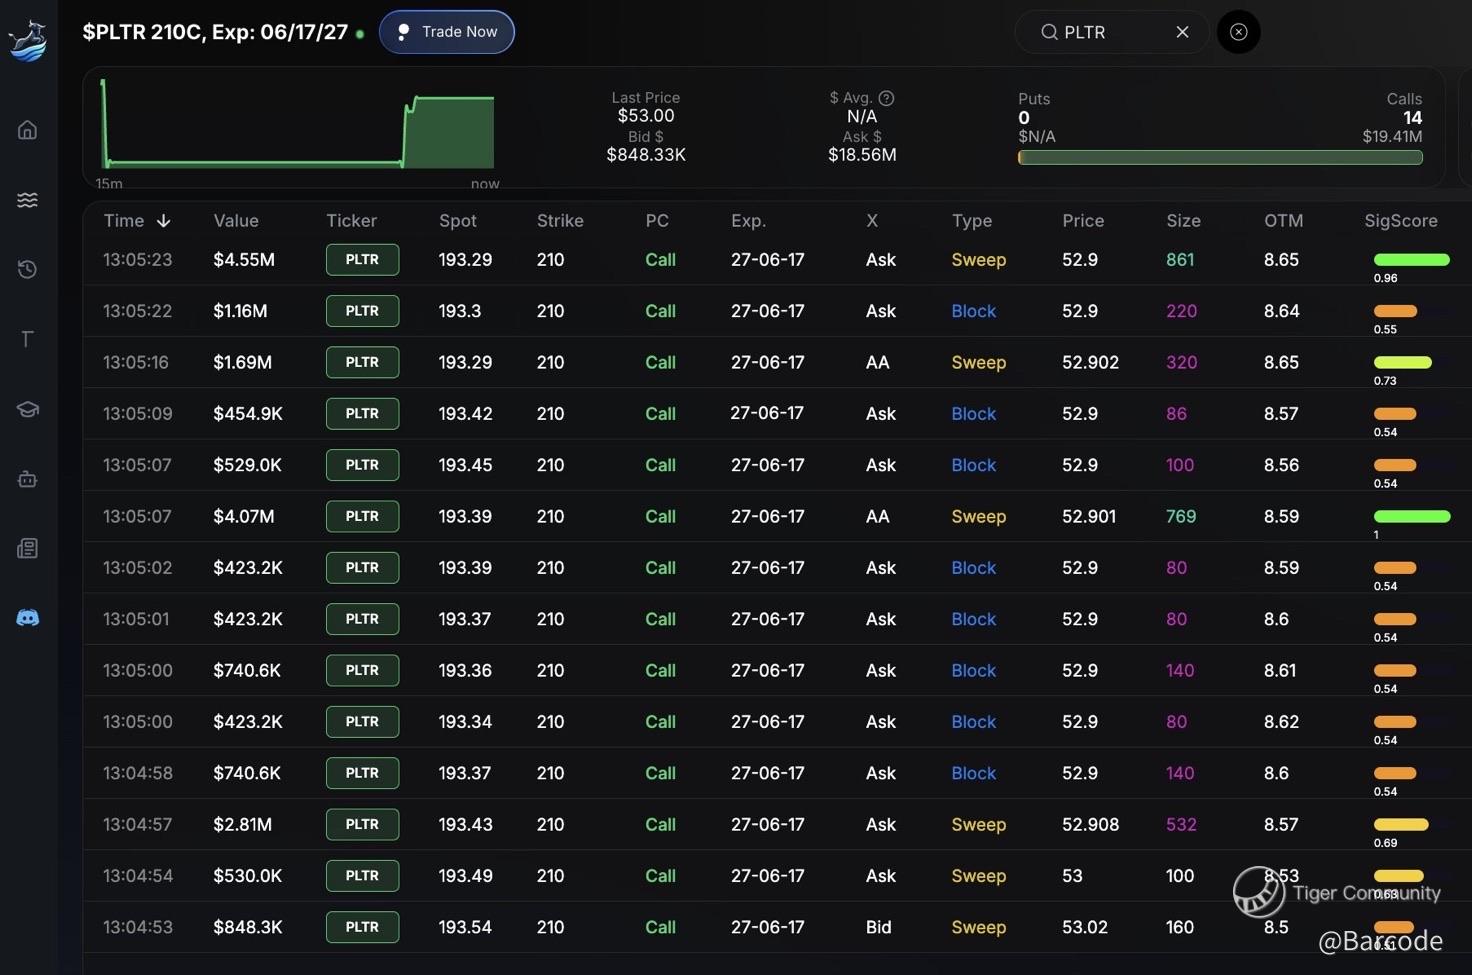1472x975 pixels.
Task: Sort by the SigScore column header
Action: [x=1400, y=221]
